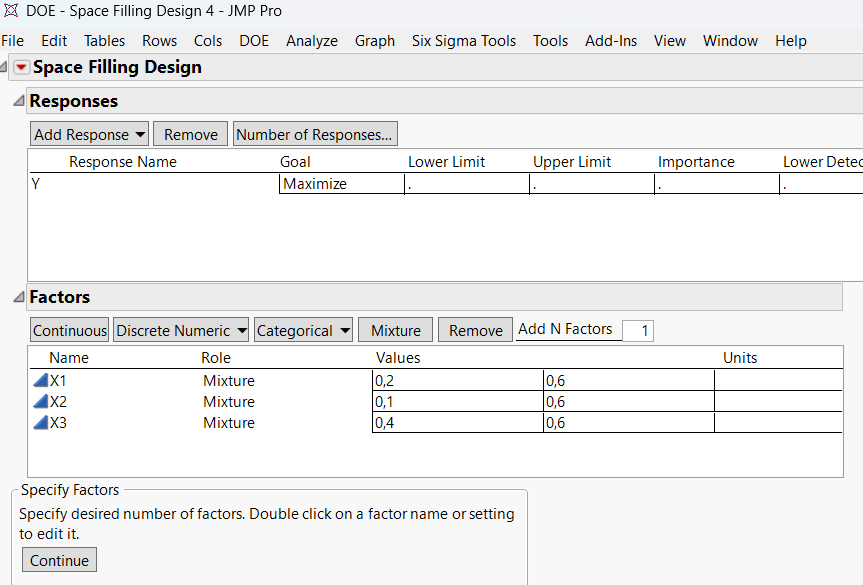Viewport: 863px width, 585px height.
Task: Open the Add Response dropdown
Action: tap(89, 135)
